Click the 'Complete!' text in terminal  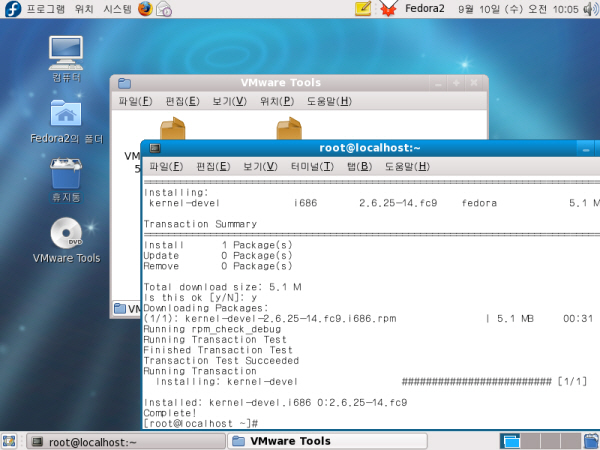click(x=170, y=413)
